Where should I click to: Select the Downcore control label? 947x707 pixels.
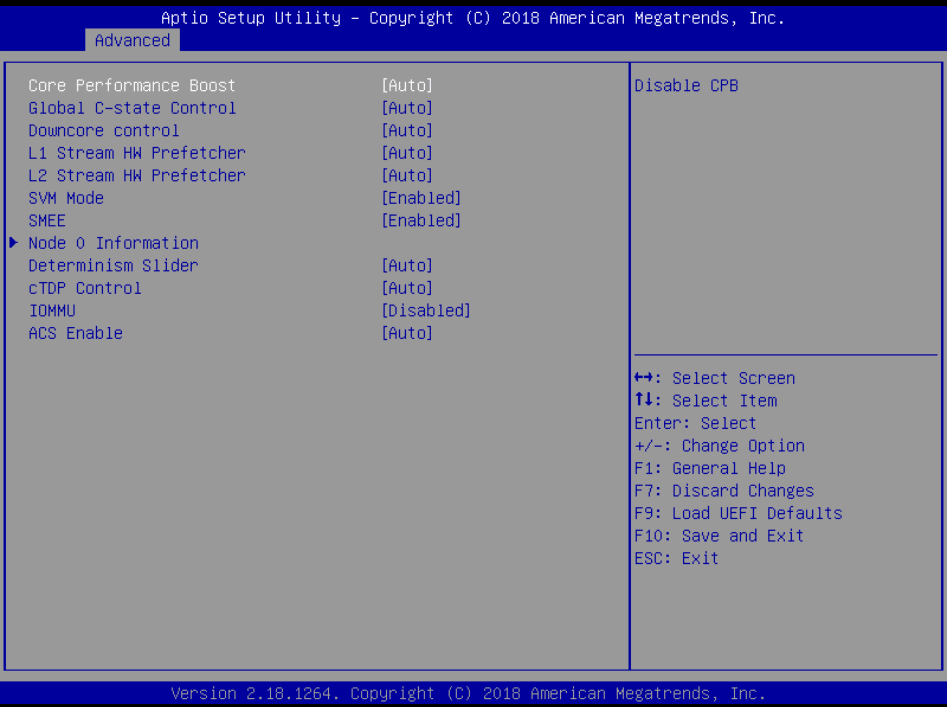point(104,130)
